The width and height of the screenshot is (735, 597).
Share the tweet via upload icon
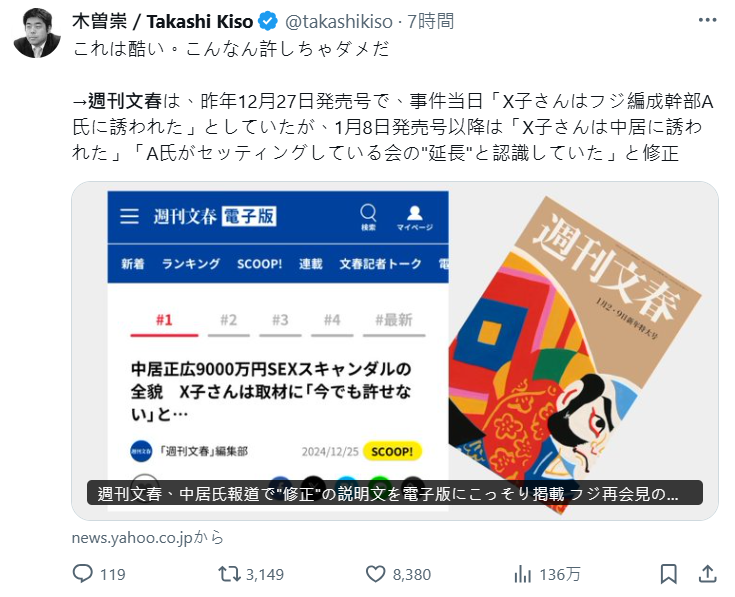pyautogui.click(x=707, y=574)
